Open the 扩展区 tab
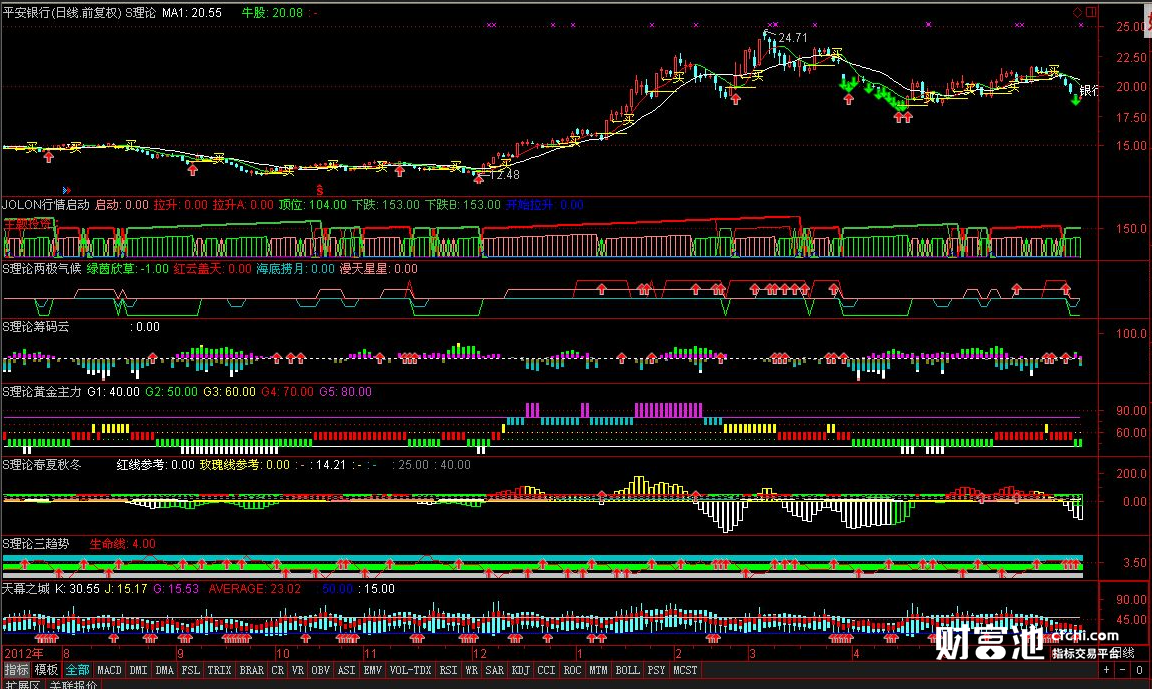This screenshot has width=1152, height=689. pyautogui.click(x=23, y=685)
